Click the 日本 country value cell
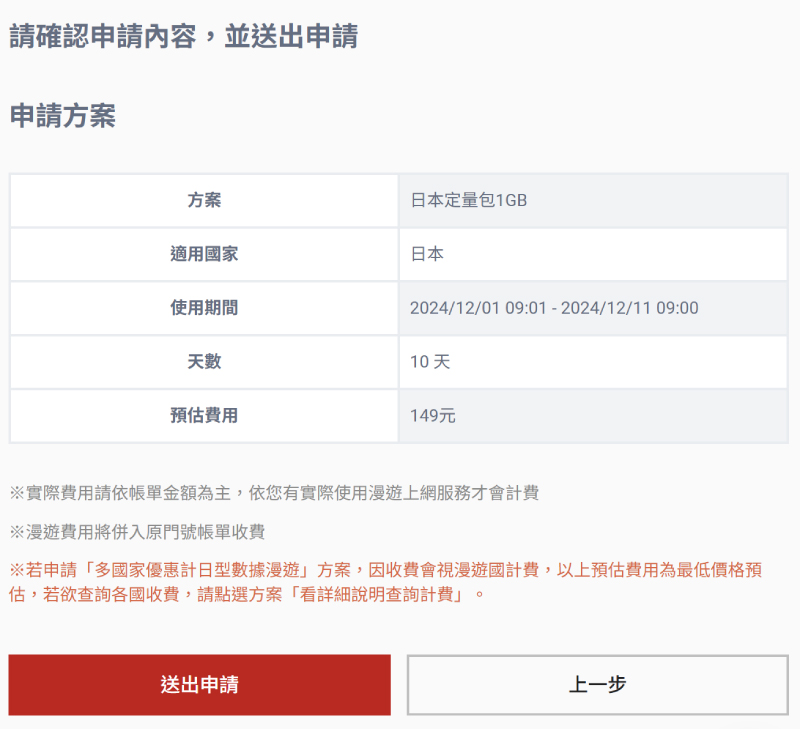The image size is (800, 729). tap(593, 254)
